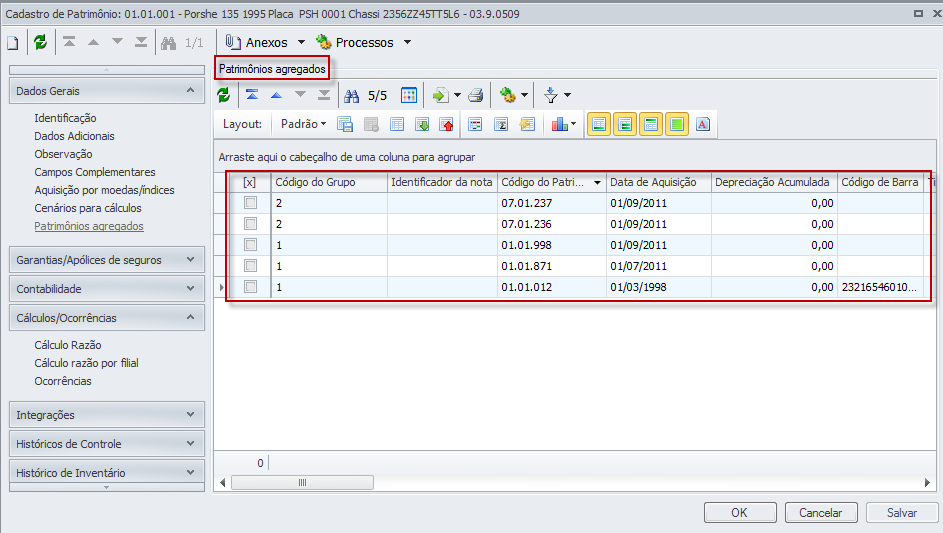Expand the Contabilidade section
The width and height of the screenshot is (943, 533).
pos(191,289)
